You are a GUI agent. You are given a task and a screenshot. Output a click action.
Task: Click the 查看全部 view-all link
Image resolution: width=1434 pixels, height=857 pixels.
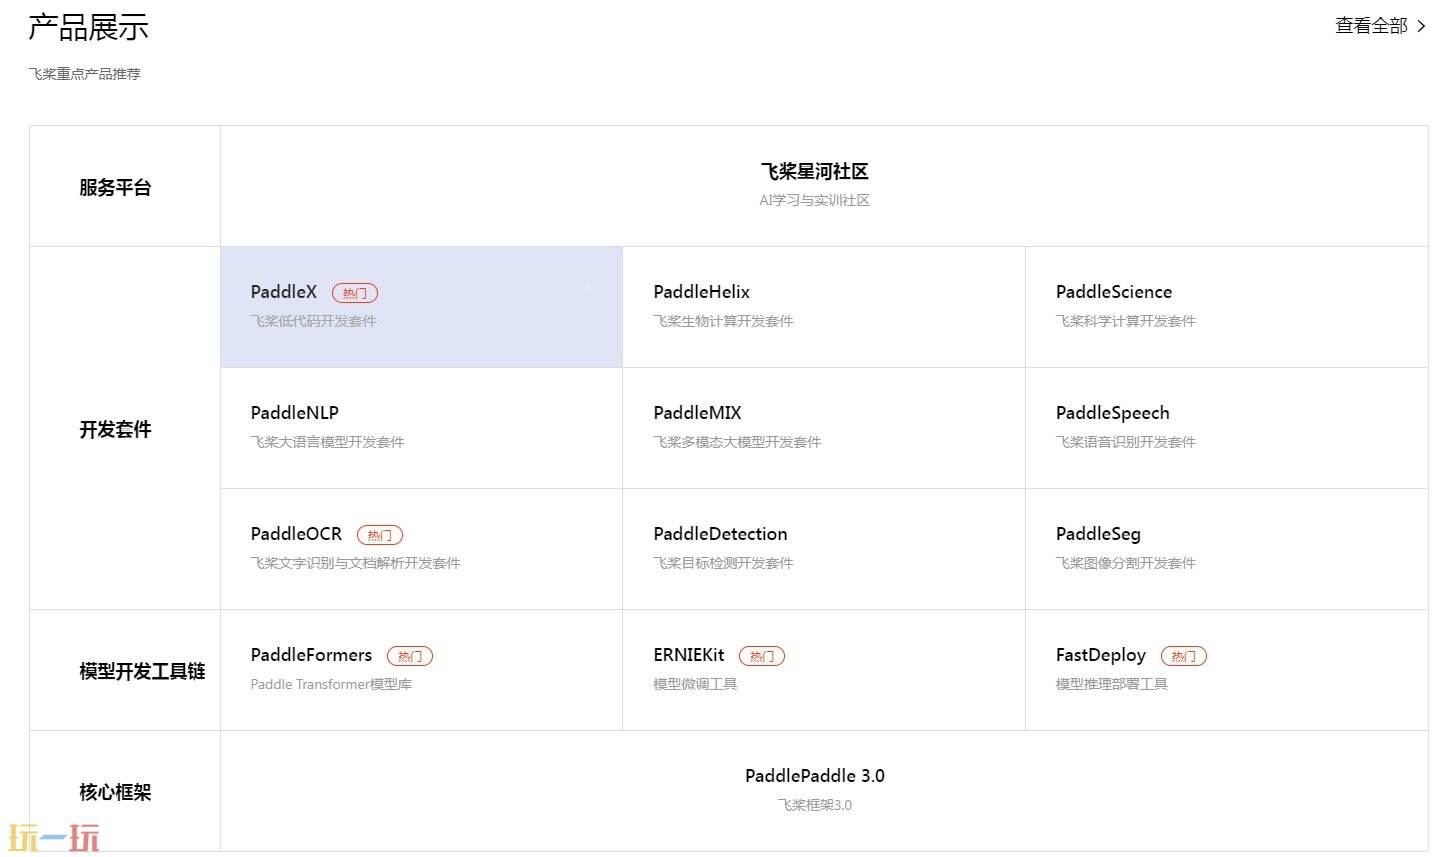[x=1371, y=25]
